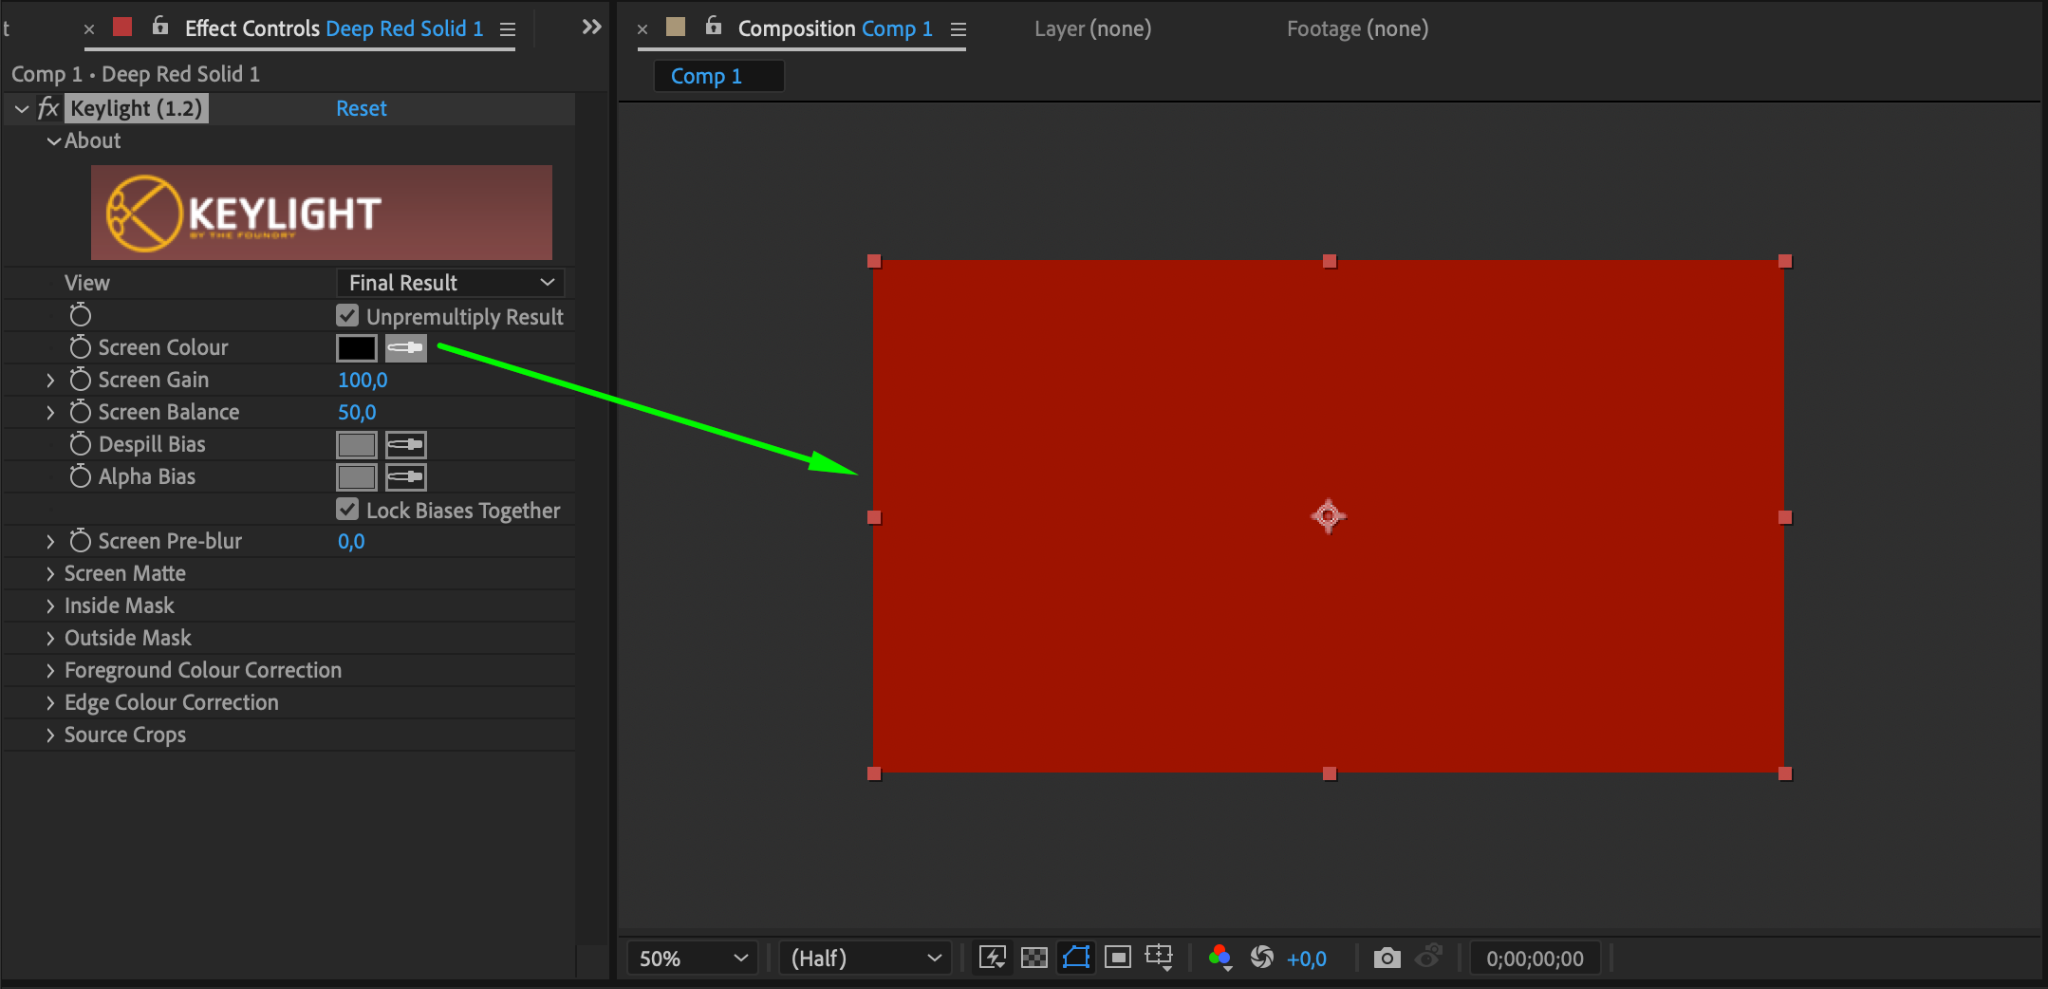The height and width of the screenshot is (989, 2048).
Task: Close the Effect Controls panel tab
Action: coord(89,30)
